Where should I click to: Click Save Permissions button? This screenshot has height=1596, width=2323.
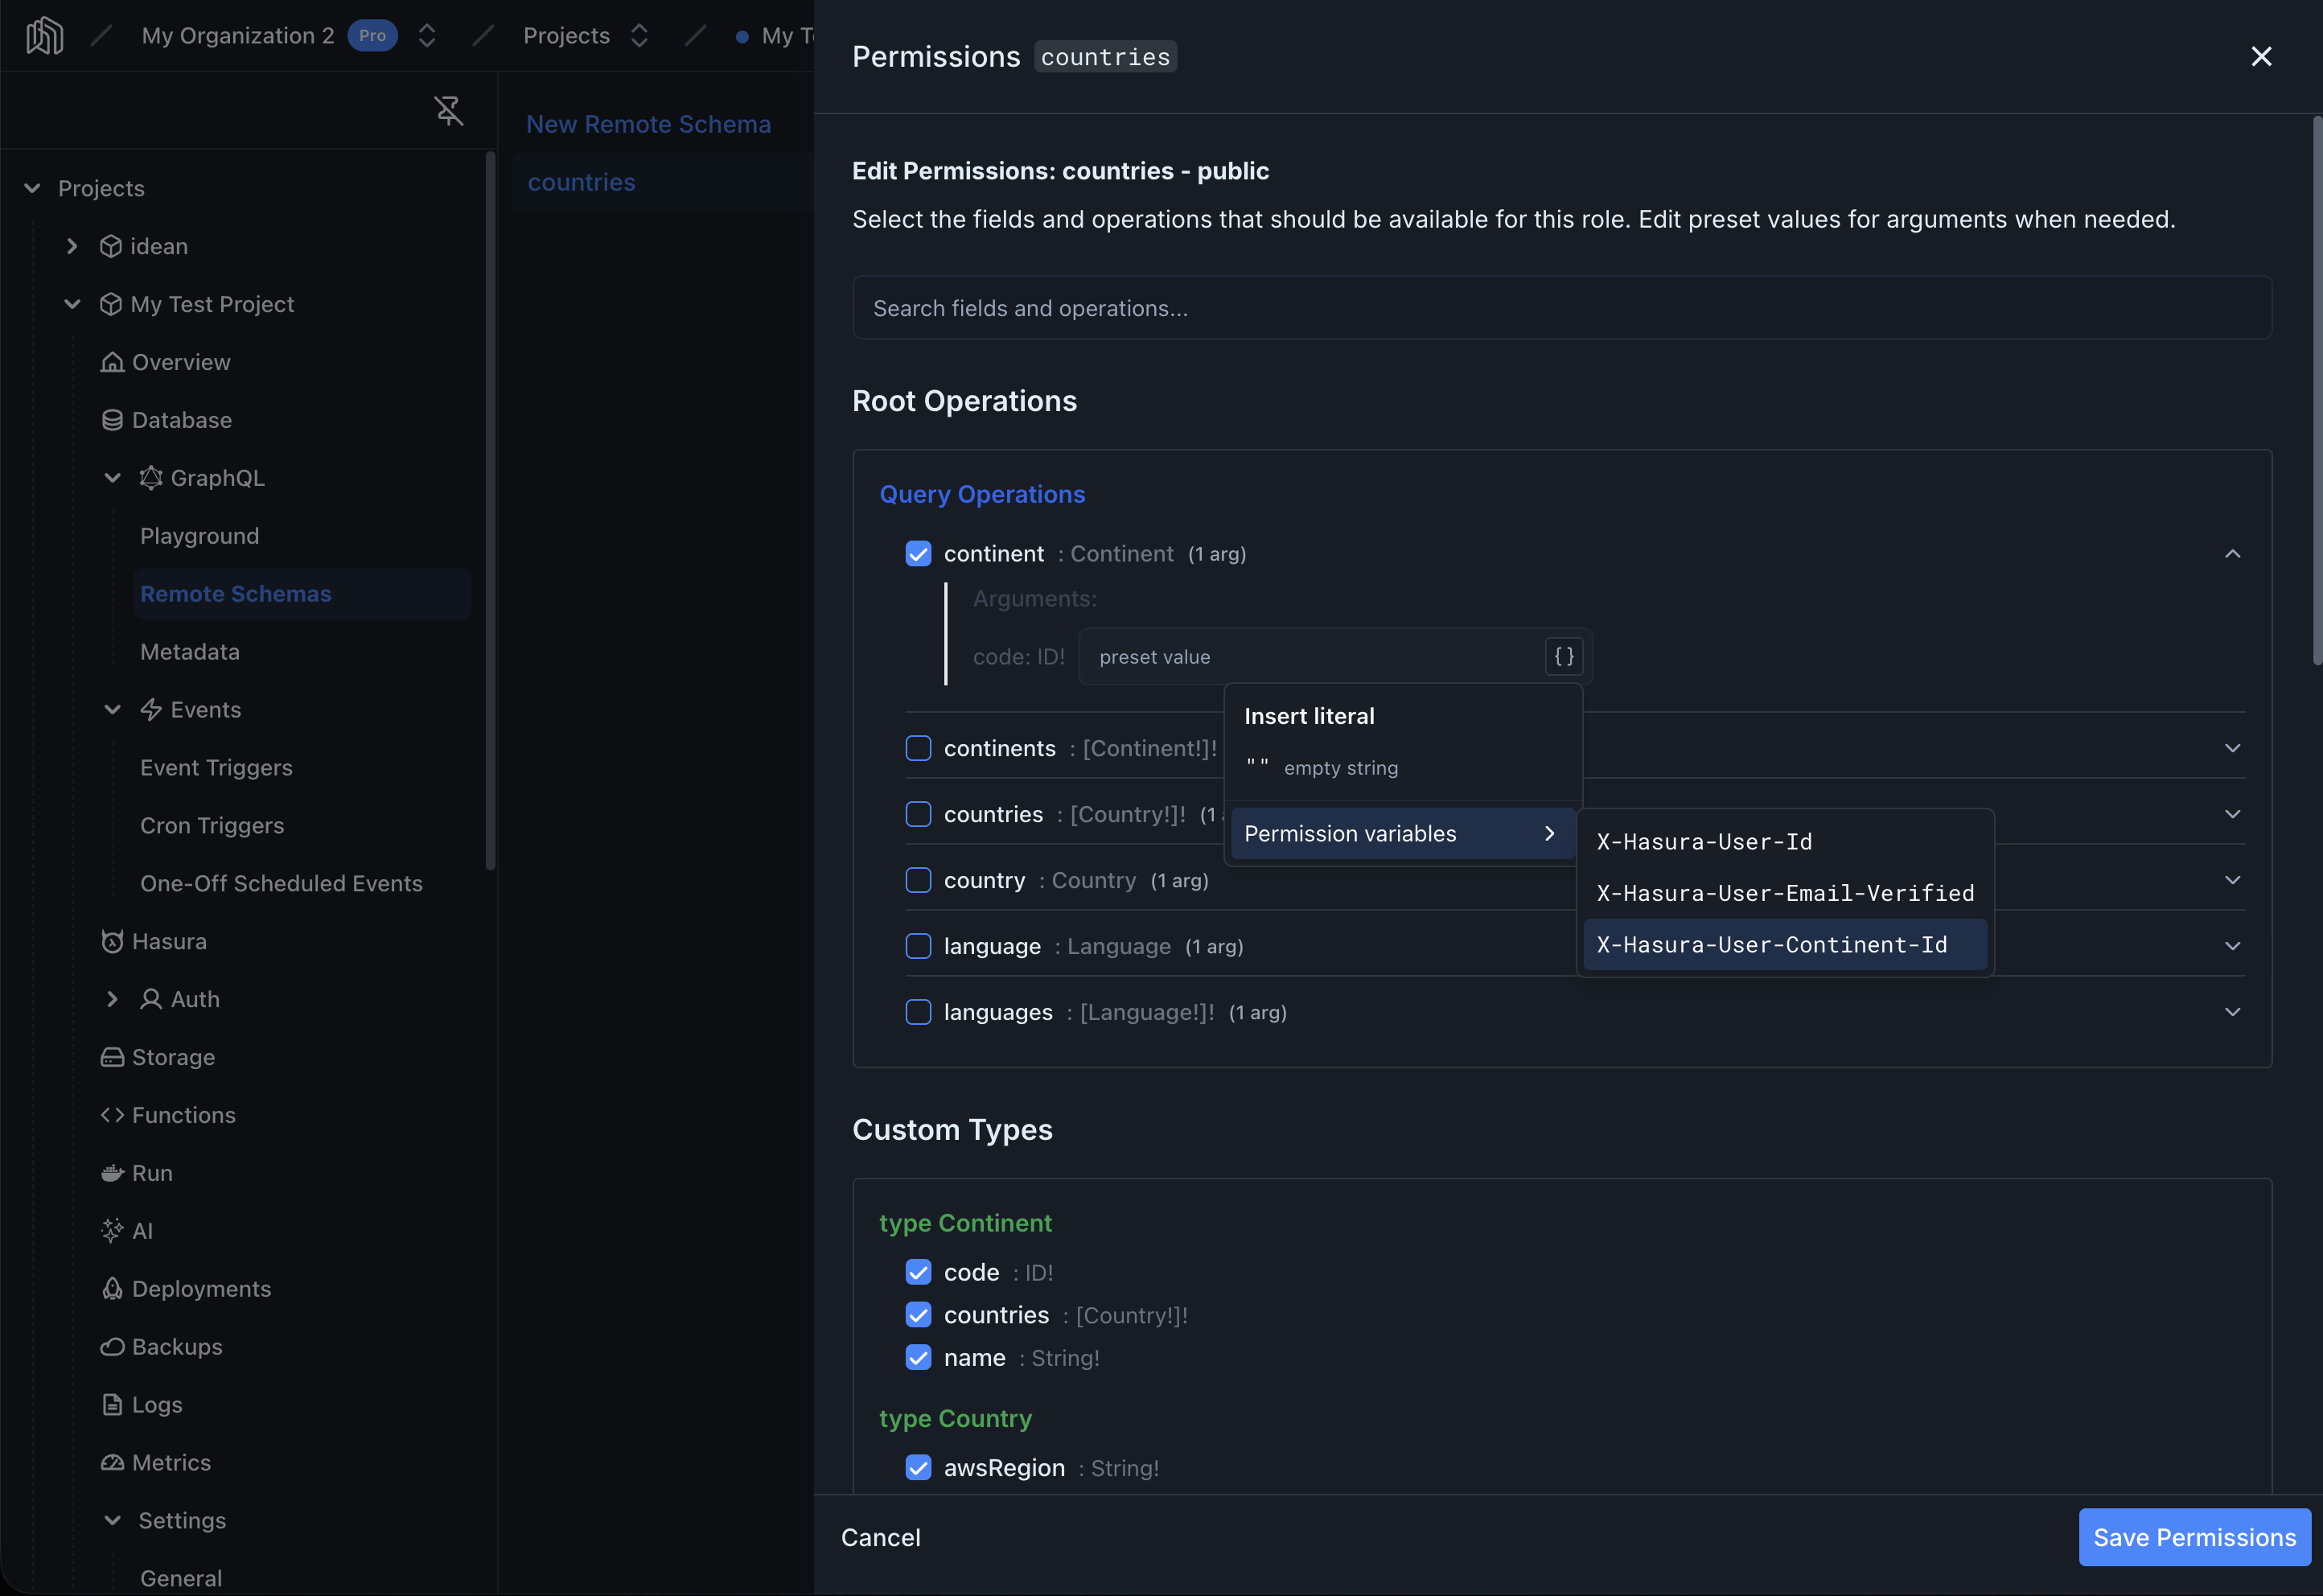click(2194, 1538)
